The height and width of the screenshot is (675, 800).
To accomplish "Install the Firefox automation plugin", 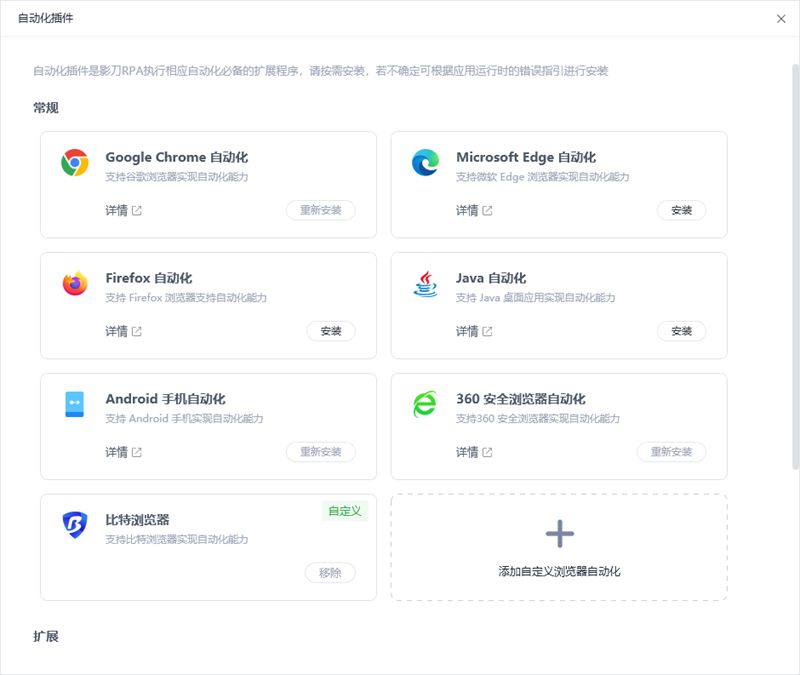I will pyautogui.click(x=331, y=331).
